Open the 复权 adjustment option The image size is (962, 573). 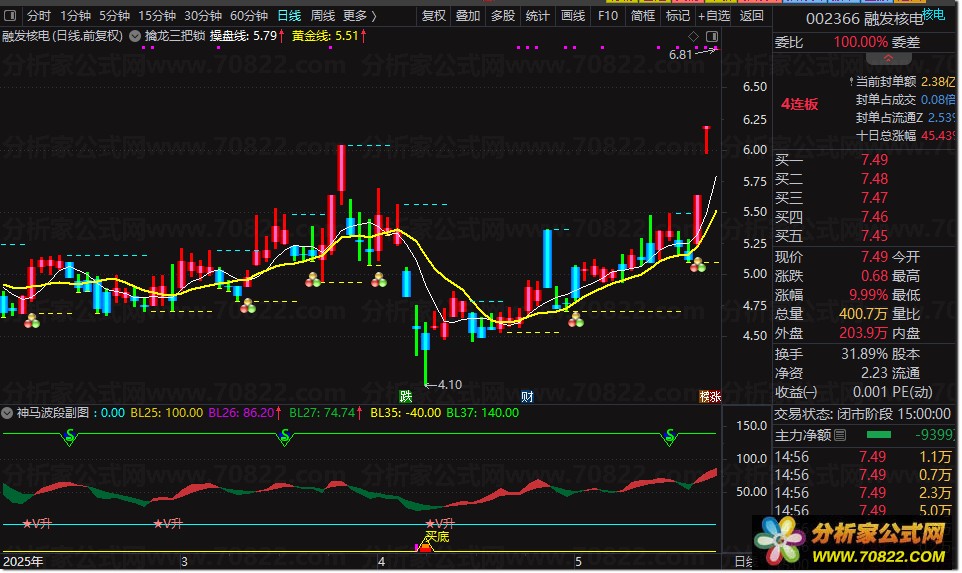(434, 16)
